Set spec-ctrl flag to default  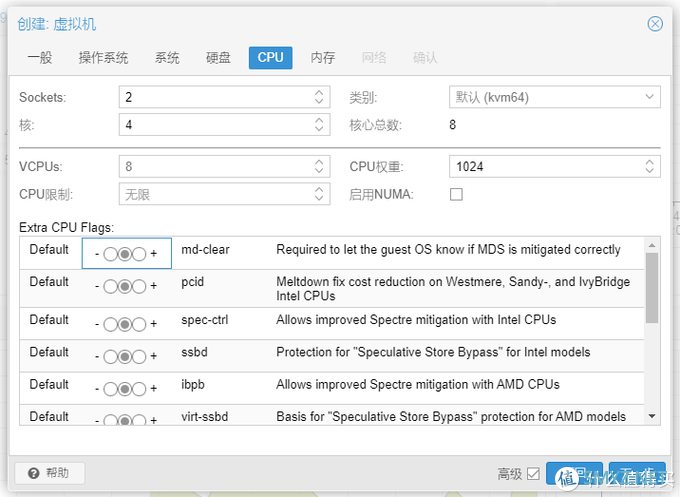click(124, 324)
